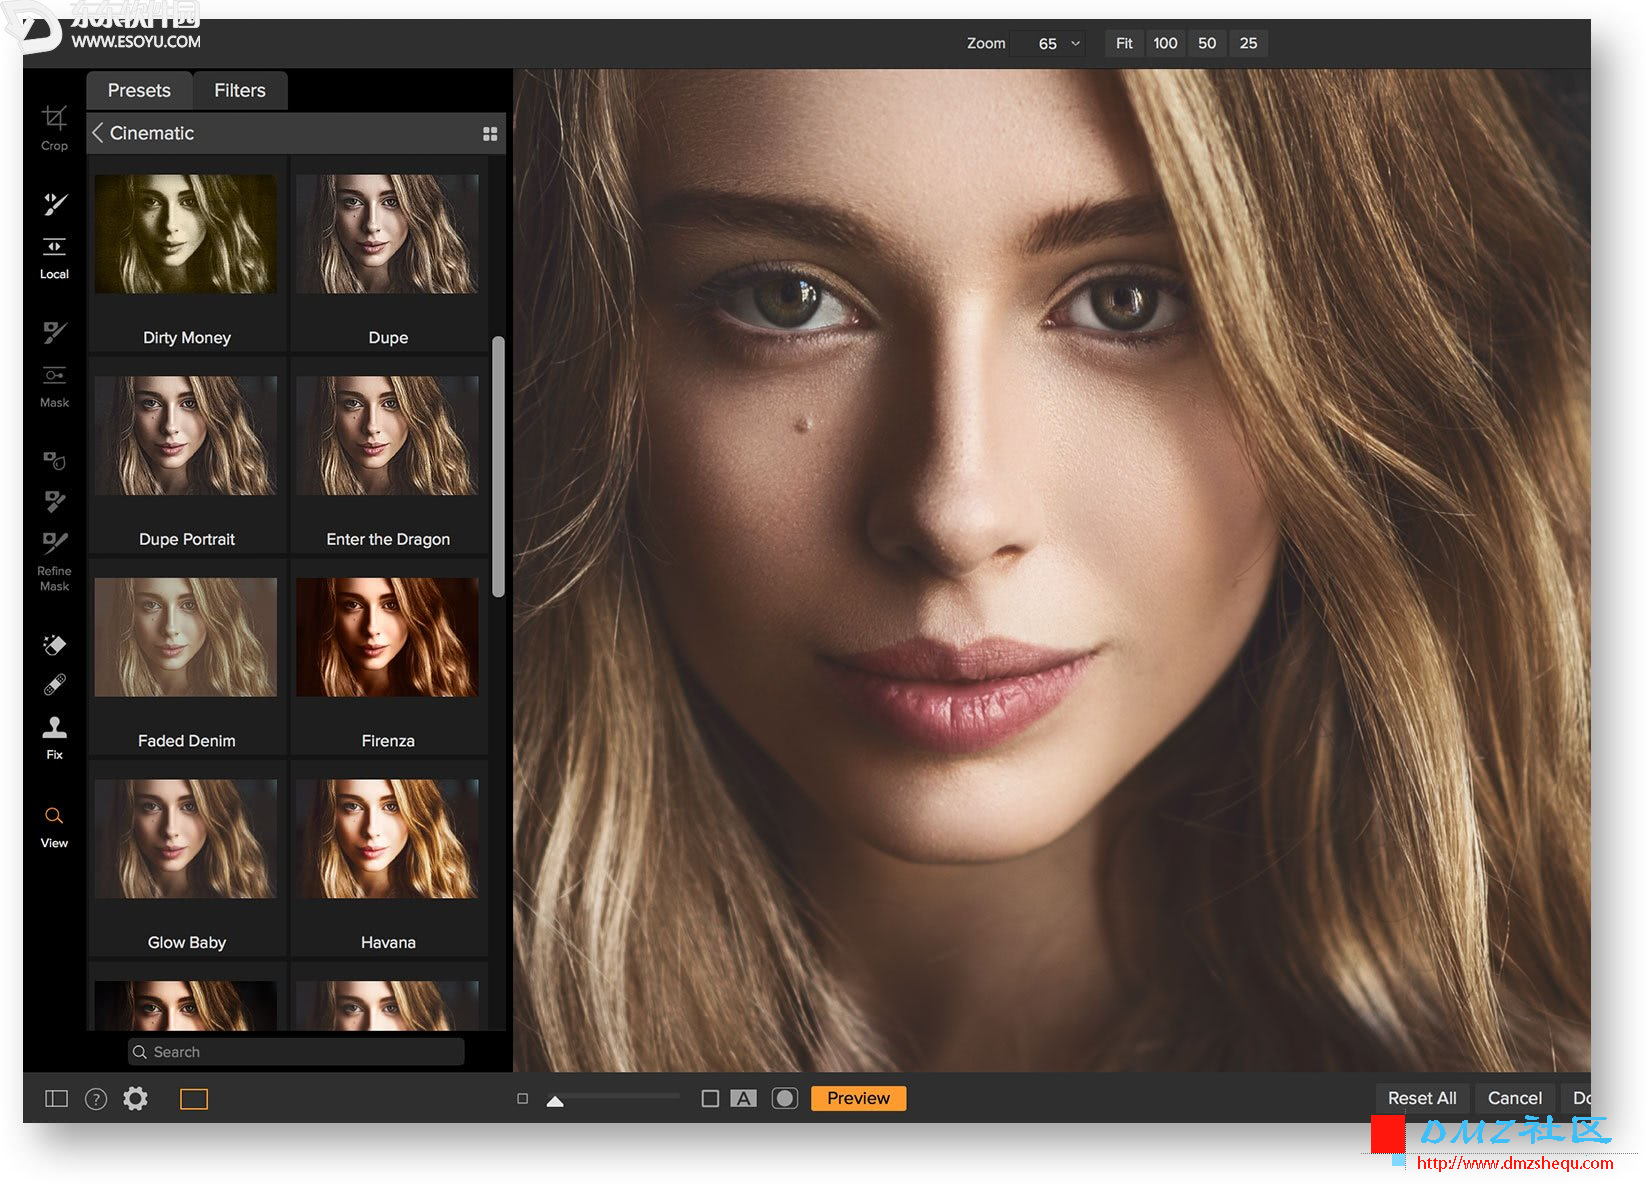Viewport: 1648px width, 1184px height.
Task: Switch to the Filters tab
Action: [240, 90]
